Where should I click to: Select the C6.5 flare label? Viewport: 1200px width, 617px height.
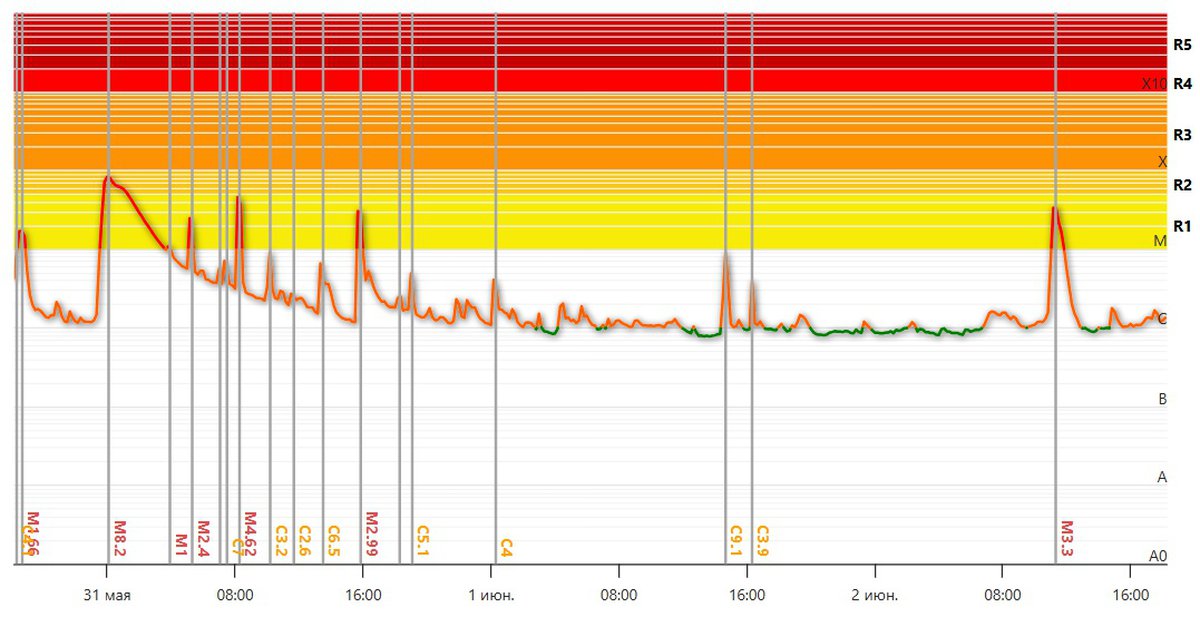[x=334, y=541]
